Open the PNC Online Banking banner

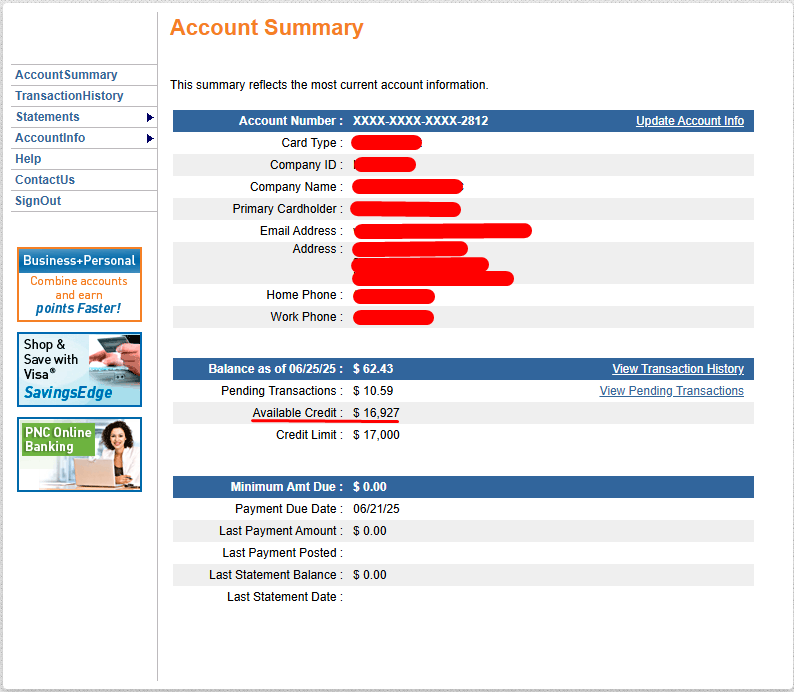[80, 455]
